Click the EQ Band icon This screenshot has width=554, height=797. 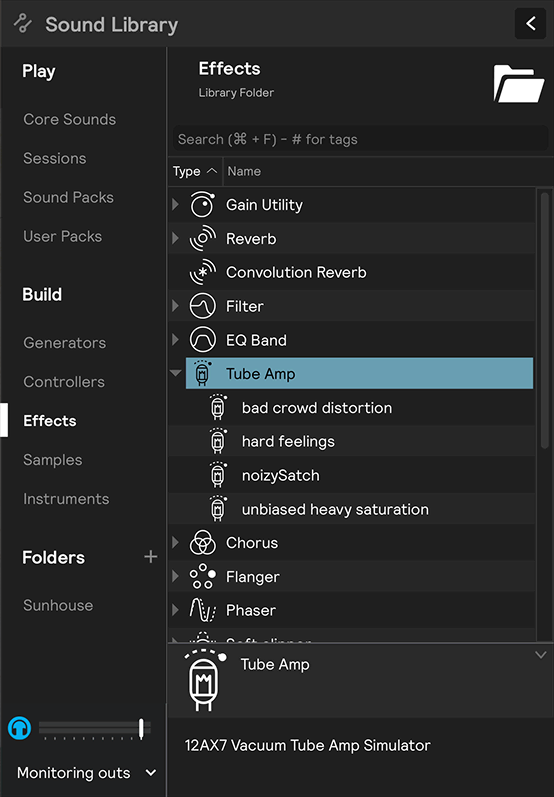pos(202,340)
